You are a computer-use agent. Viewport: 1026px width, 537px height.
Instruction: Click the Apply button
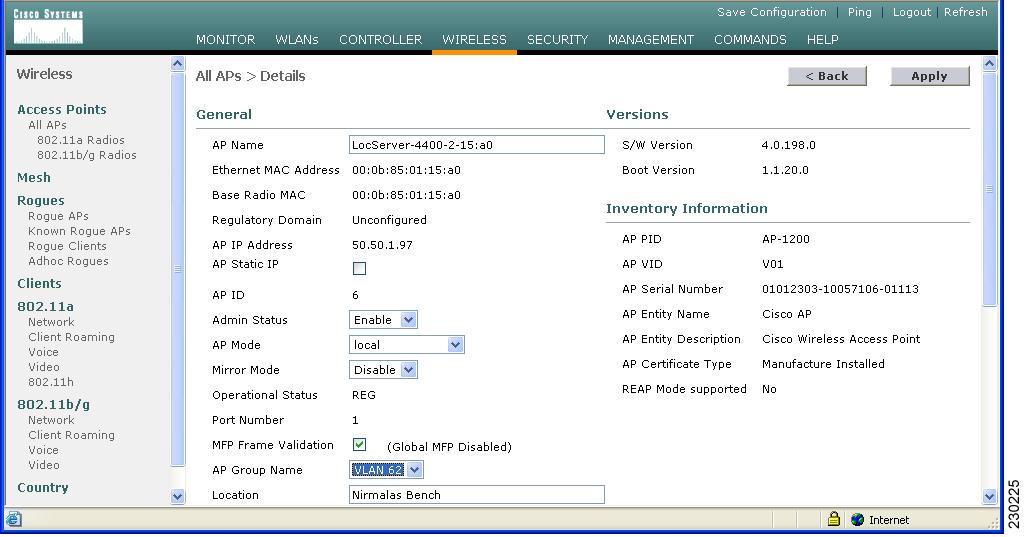tap(930, 76)
